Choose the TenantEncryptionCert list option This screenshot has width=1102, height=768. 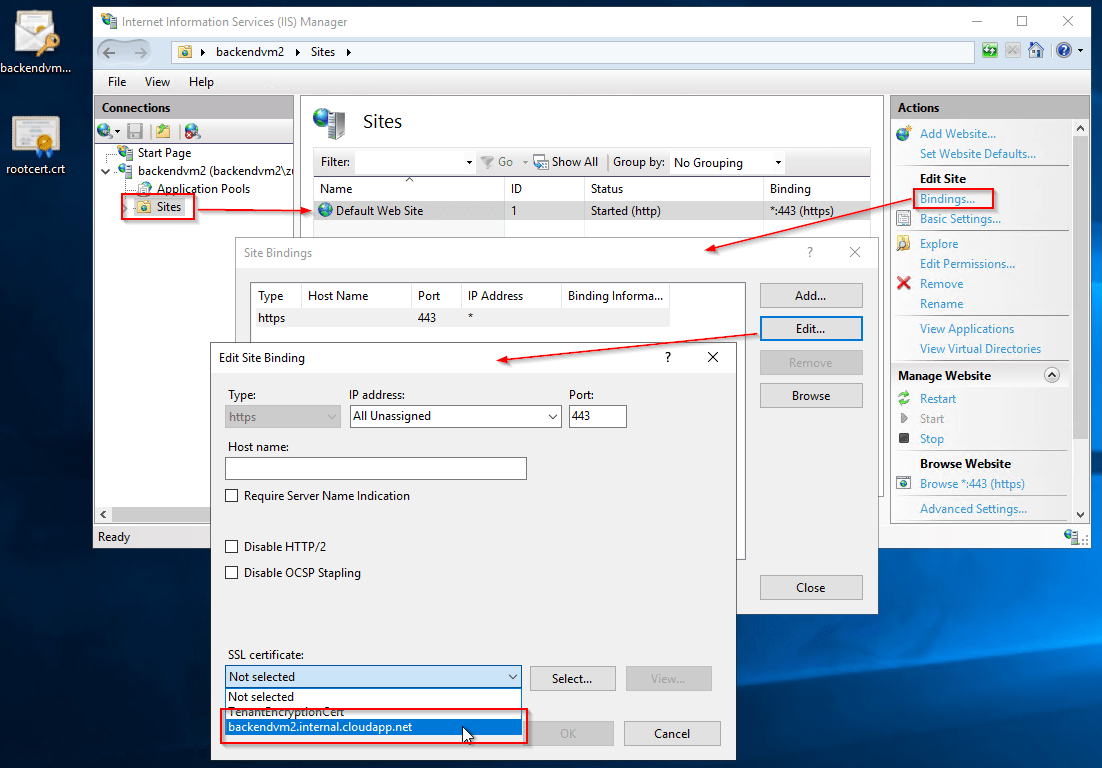click(x=374, y=712)
